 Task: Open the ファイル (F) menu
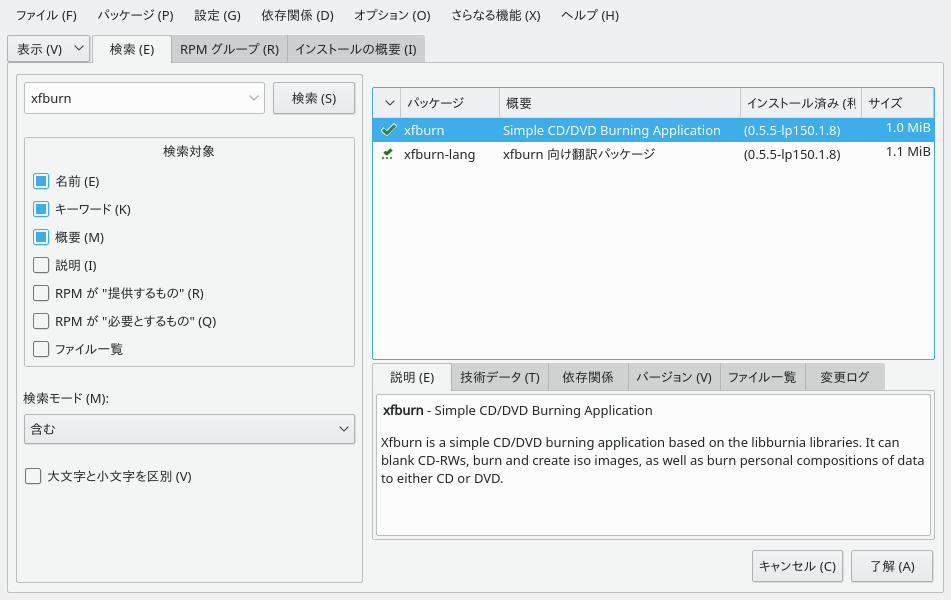46,15
